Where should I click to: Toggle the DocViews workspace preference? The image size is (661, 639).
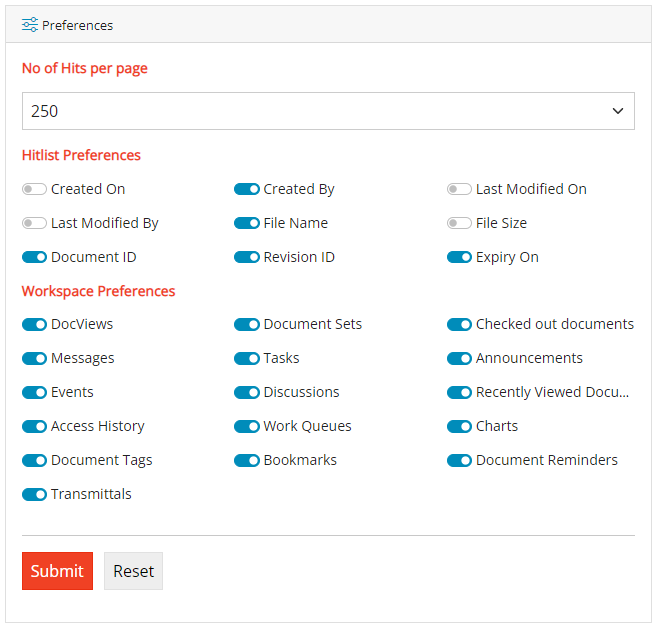(x=35, y=324)
